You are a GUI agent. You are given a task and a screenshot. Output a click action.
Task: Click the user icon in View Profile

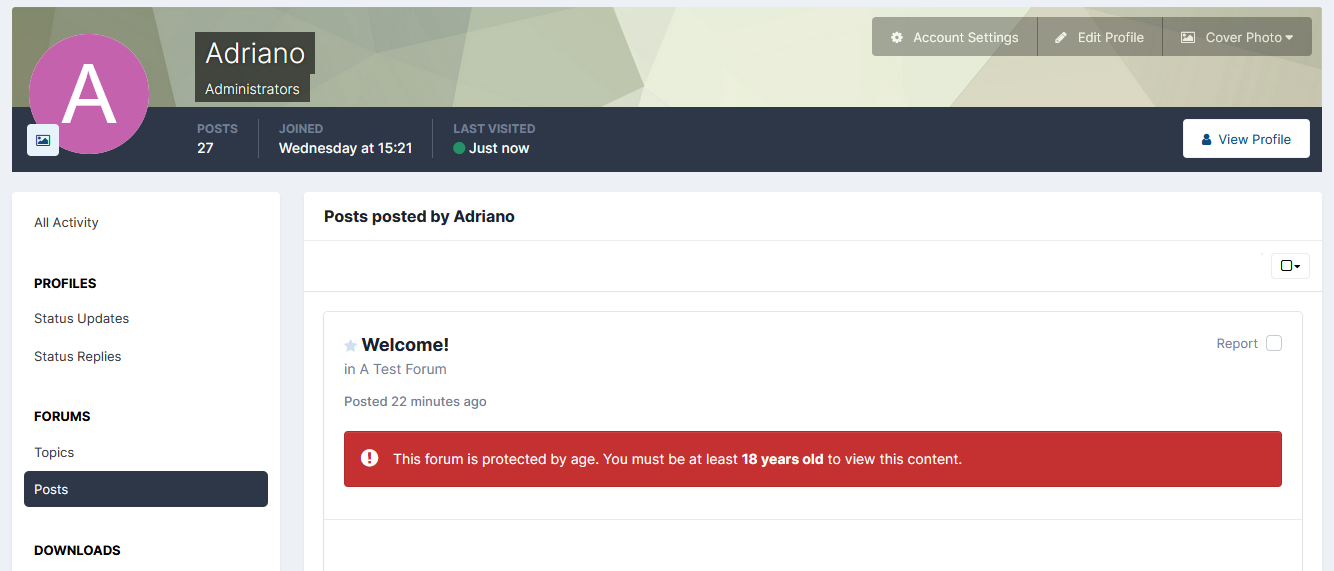point(1206,140)
